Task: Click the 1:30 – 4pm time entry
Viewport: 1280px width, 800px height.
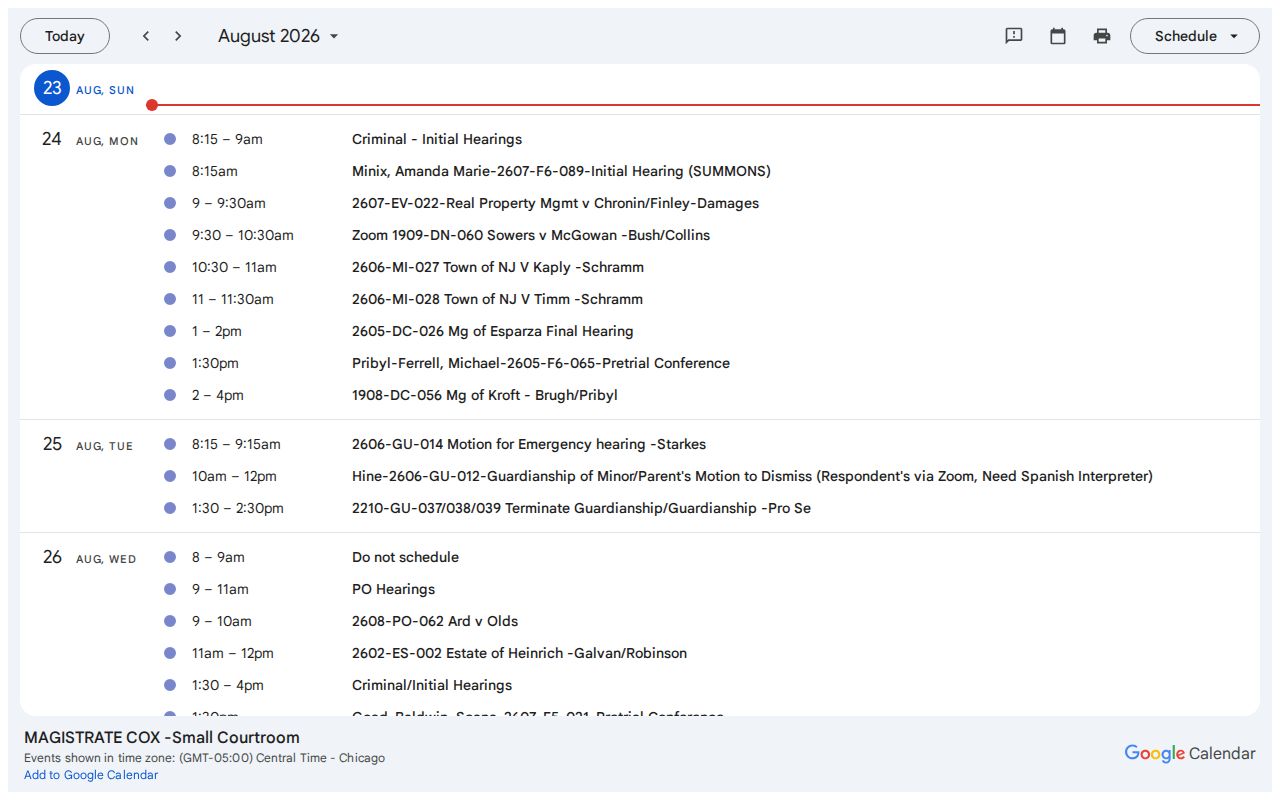Action: (228, 685)
